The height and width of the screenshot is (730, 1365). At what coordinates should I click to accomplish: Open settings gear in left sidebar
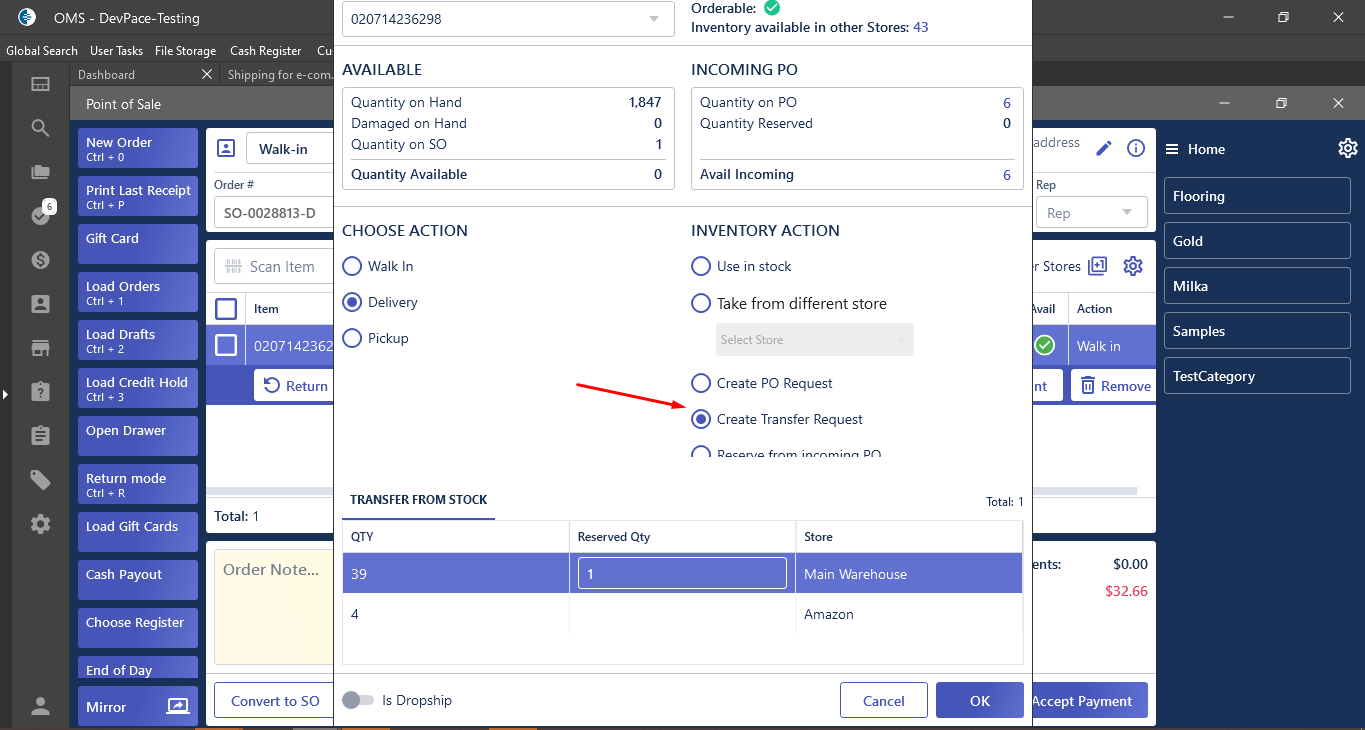tap(40, 524)
